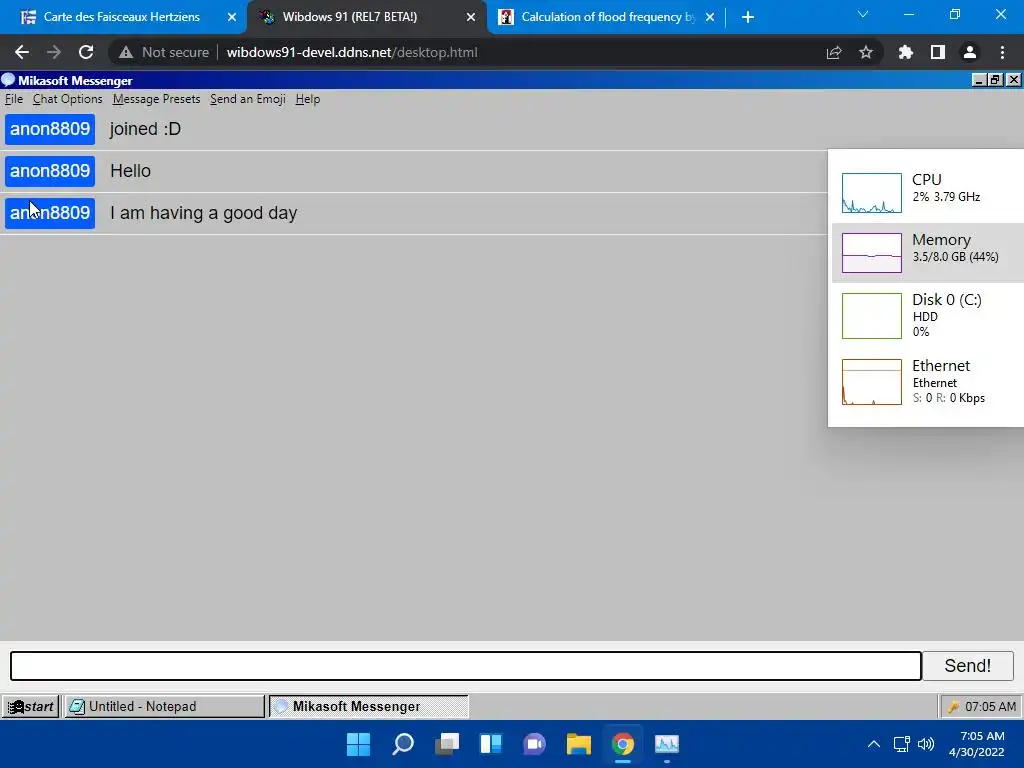This screenshot has height=768, width=1024.
Task: Select the 'joined :D' message text
Action: click(146, 129)
